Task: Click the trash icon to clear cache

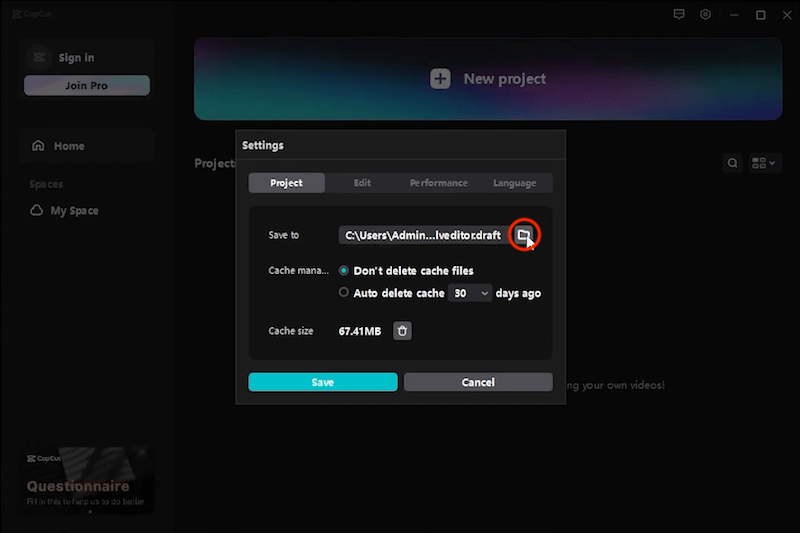Action: click(x=402, y=331)
